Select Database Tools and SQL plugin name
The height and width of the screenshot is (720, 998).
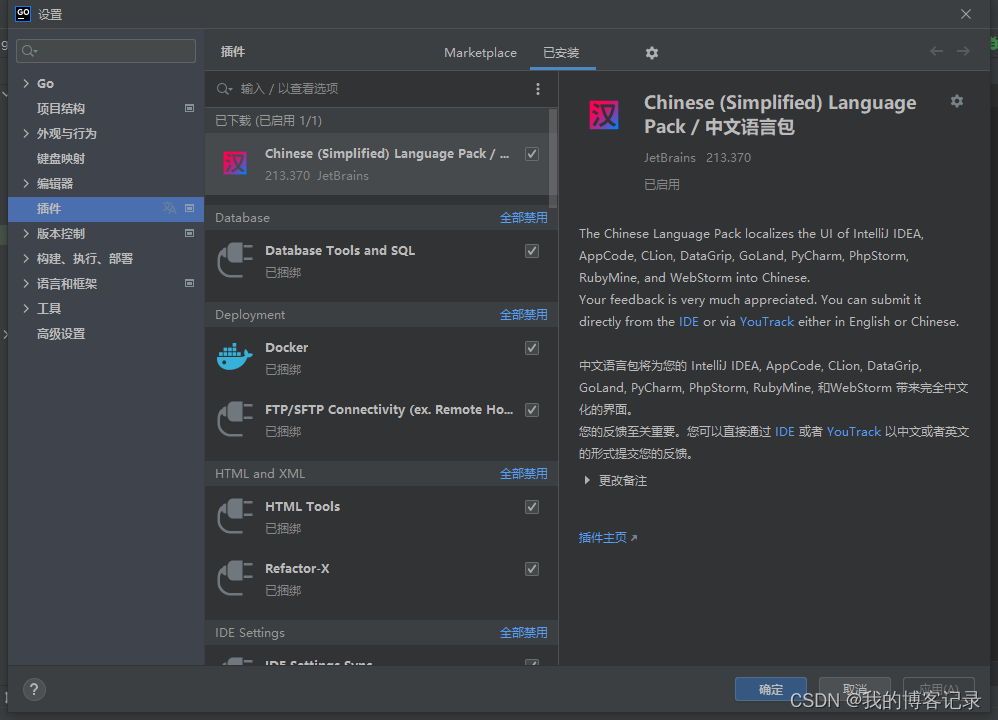[x=340, y=251]
